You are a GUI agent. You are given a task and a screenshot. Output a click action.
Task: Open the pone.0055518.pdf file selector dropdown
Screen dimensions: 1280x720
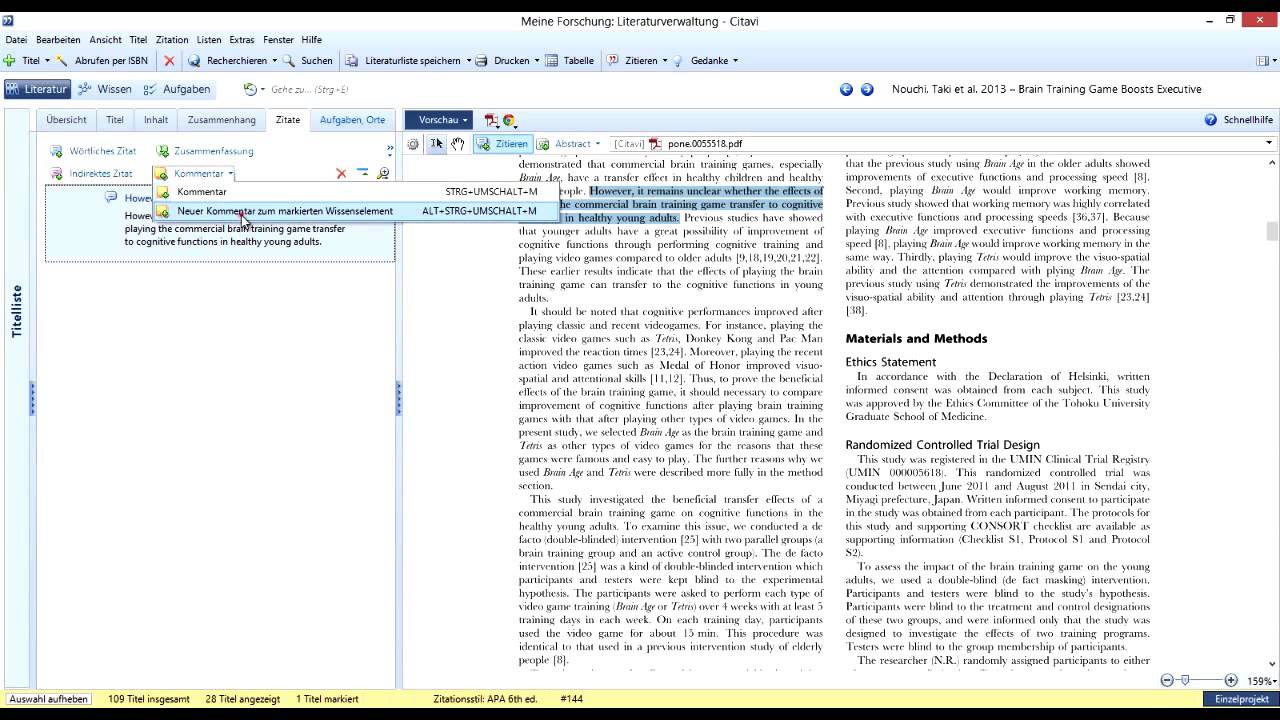tap(1269, 144)
